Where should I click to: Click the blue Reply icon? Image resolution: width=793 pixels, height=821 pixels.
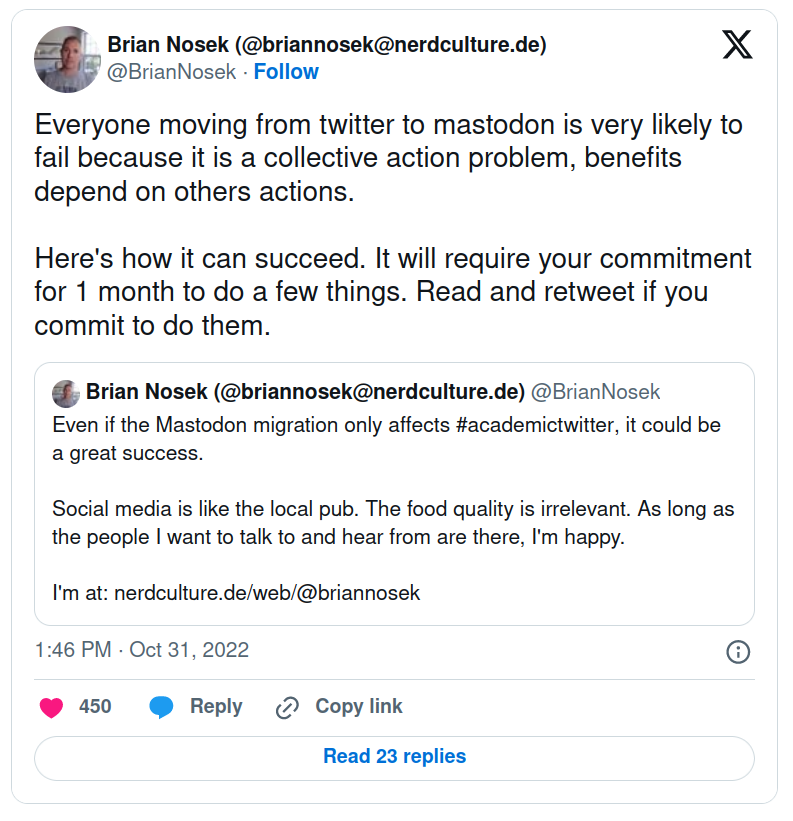(163, 706)
